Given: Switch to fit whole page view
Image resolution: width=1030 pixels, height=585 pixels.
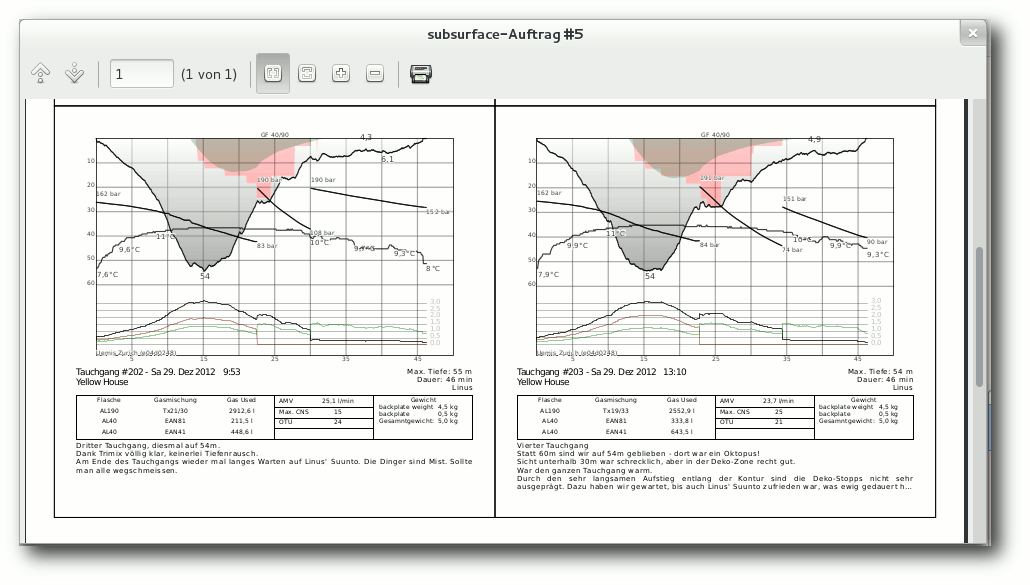Looking at the screenshot, I should click(307, 73).
